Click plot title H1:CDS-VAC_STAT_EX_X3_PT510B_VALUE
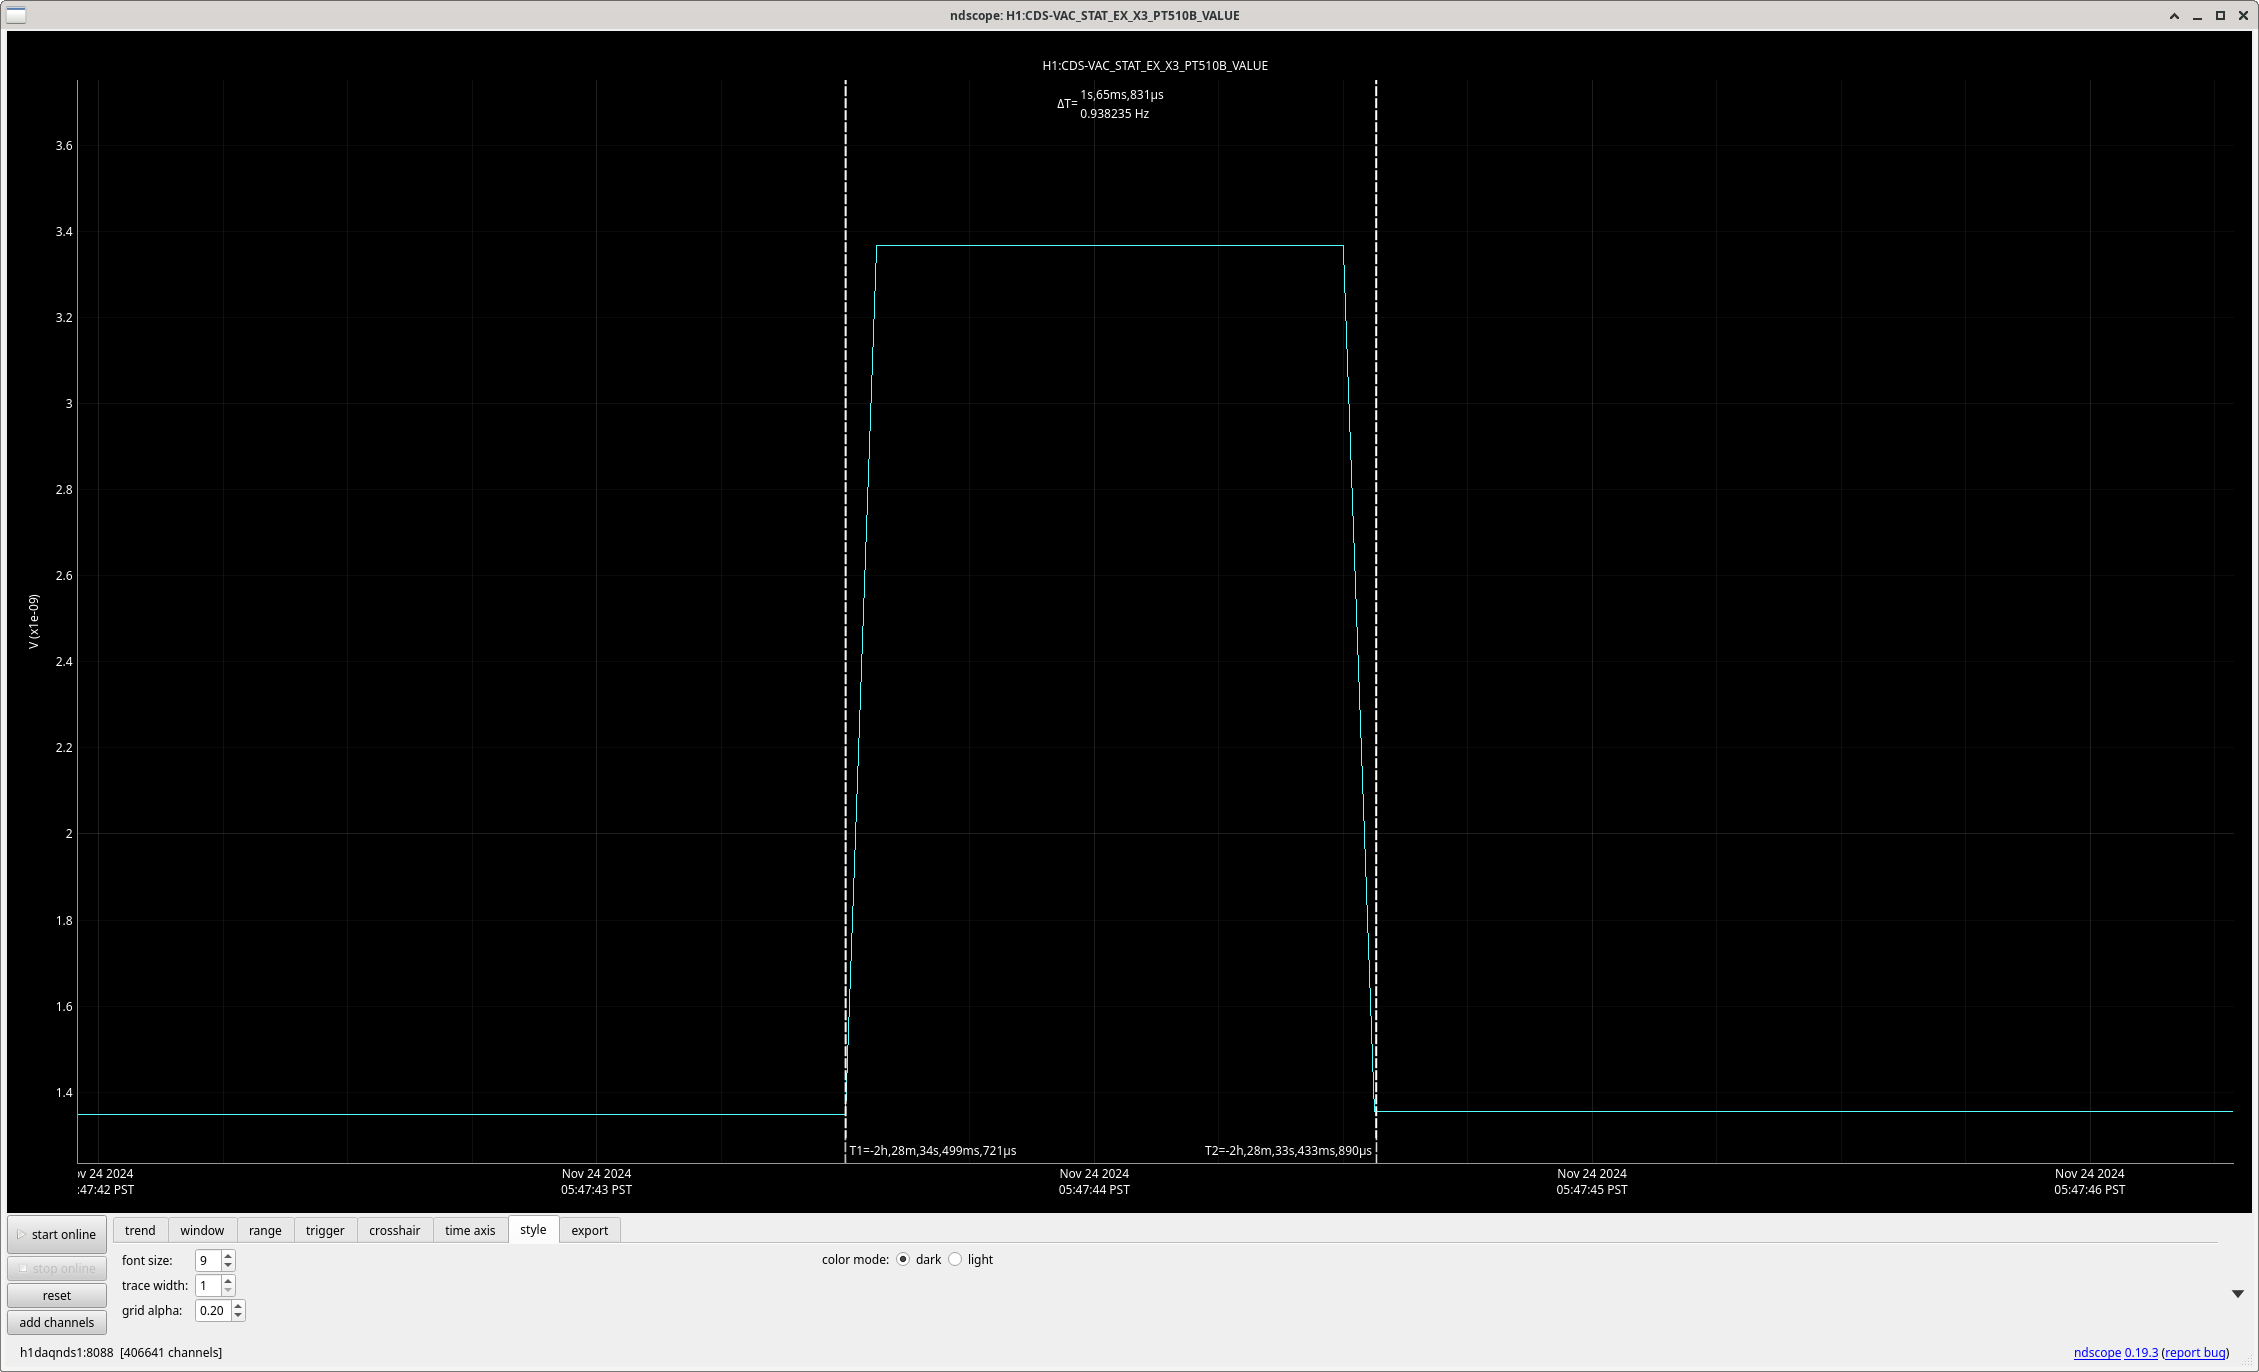Image resolution: width=2259 pixels, height=1372 pixels. [x=1155, y=66]
